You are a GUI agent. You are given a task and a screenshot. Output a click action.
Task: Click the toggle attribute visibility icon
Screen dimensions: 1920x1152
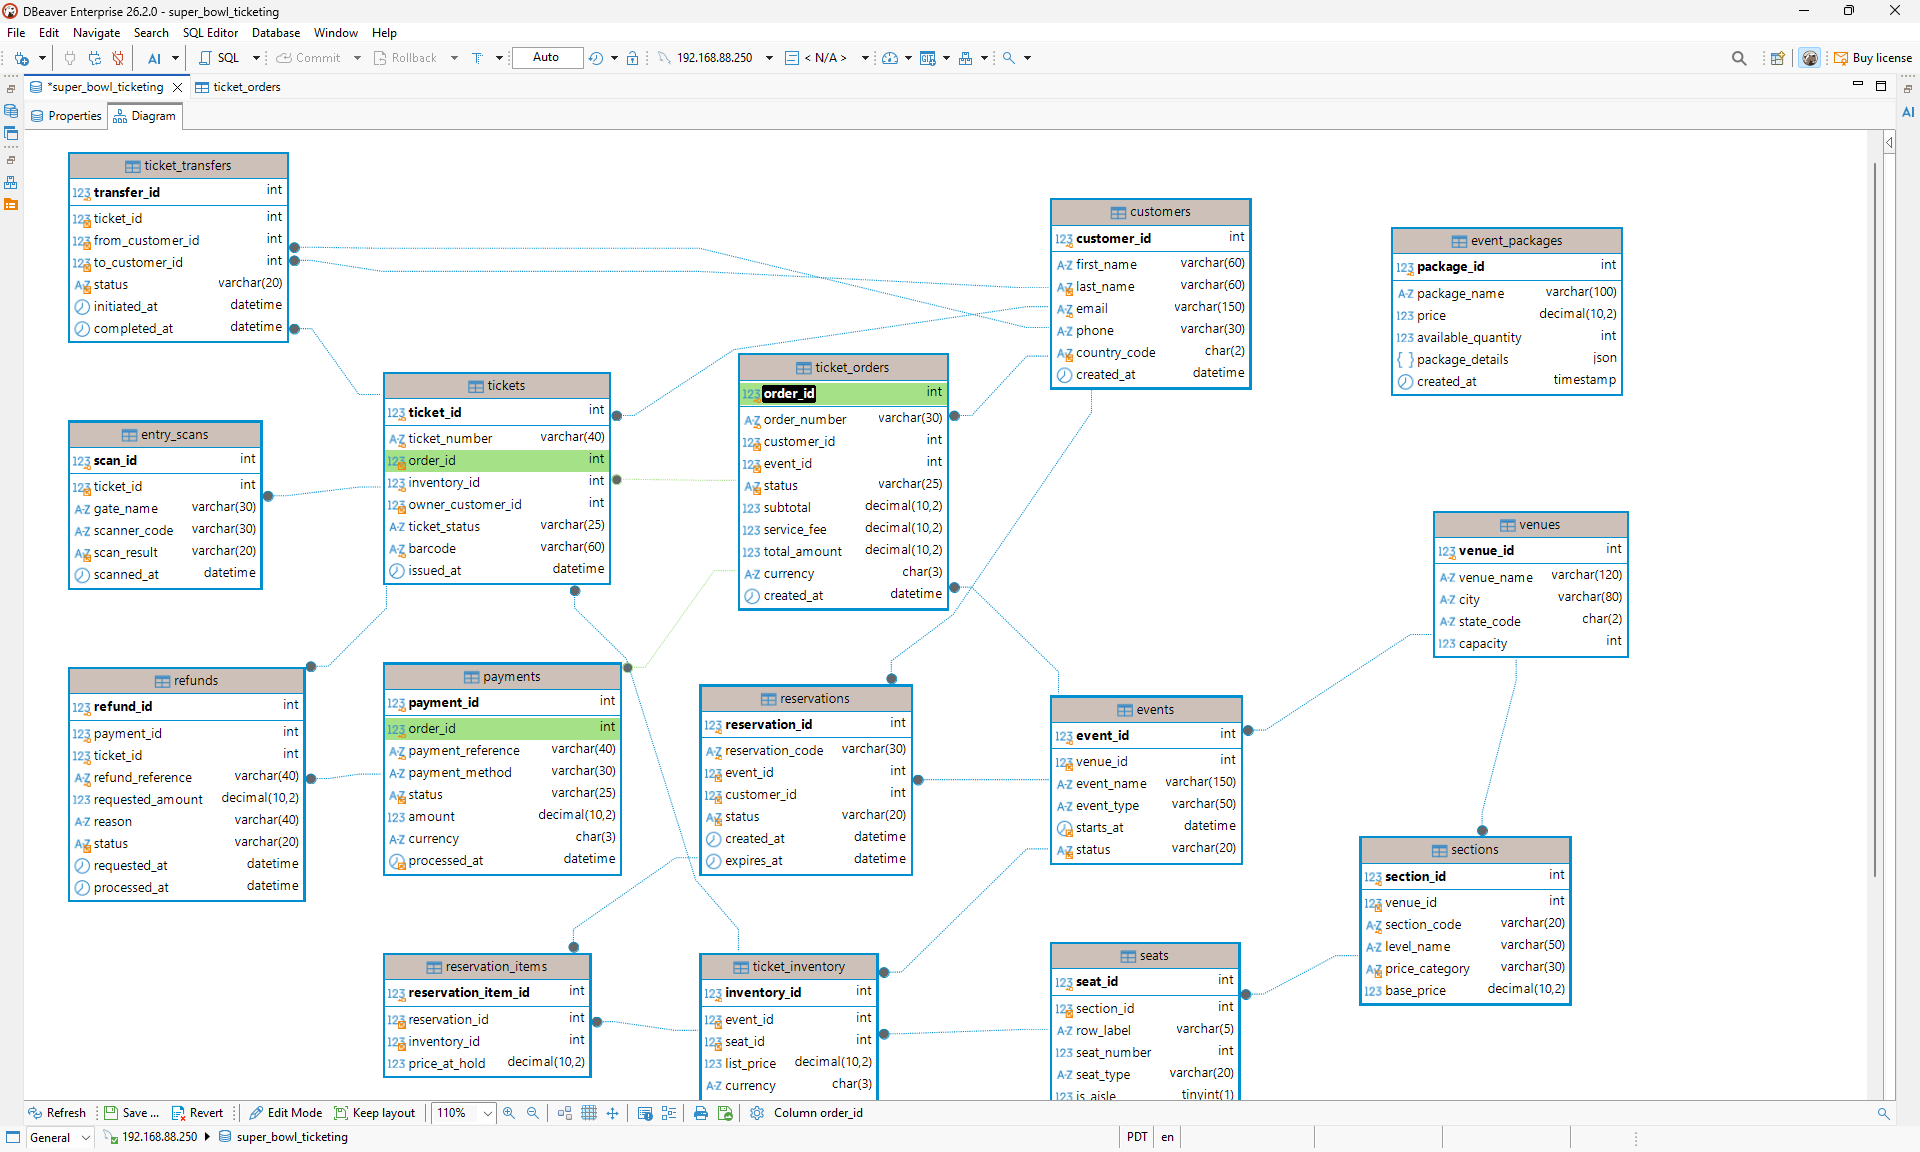669,1113
